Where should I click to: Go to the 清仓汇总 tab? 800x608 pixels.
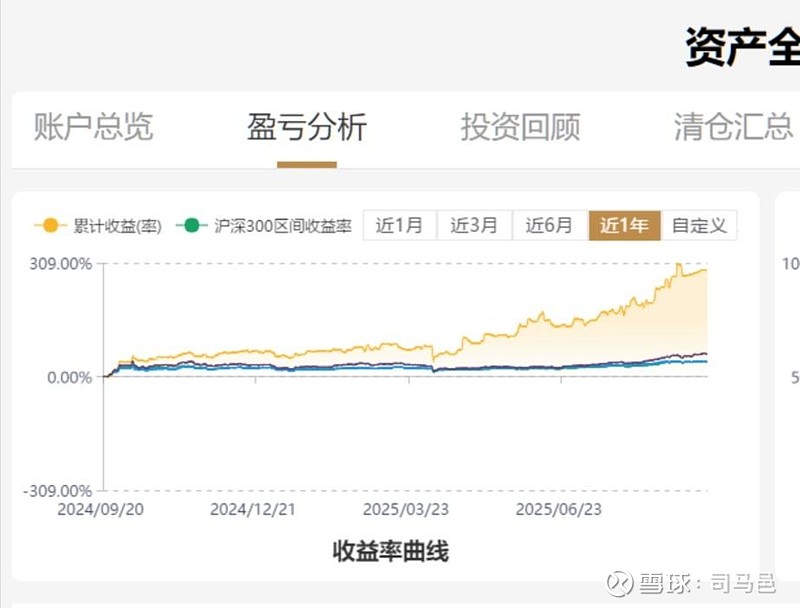coord(733,127)
